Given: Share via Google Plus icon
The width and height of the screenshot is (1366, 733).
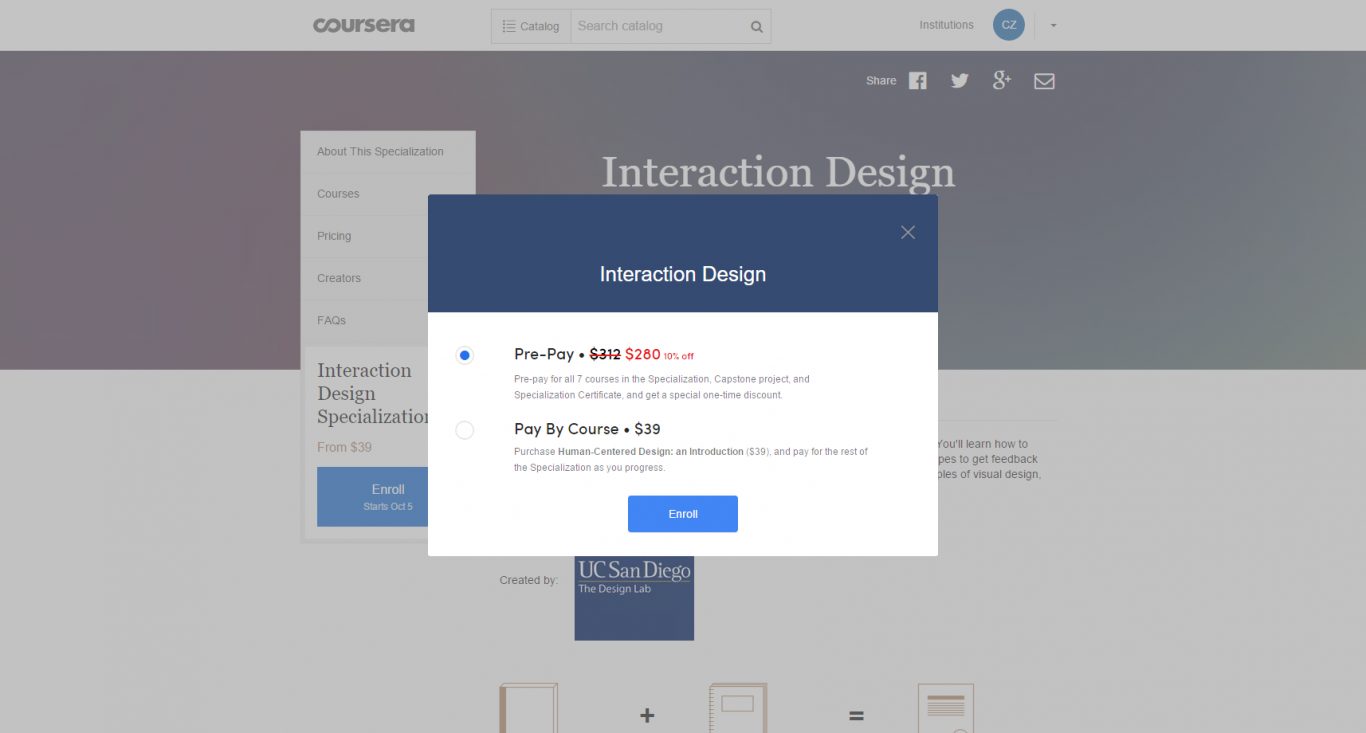Looking at the screenshot, I should (1002, 81).
